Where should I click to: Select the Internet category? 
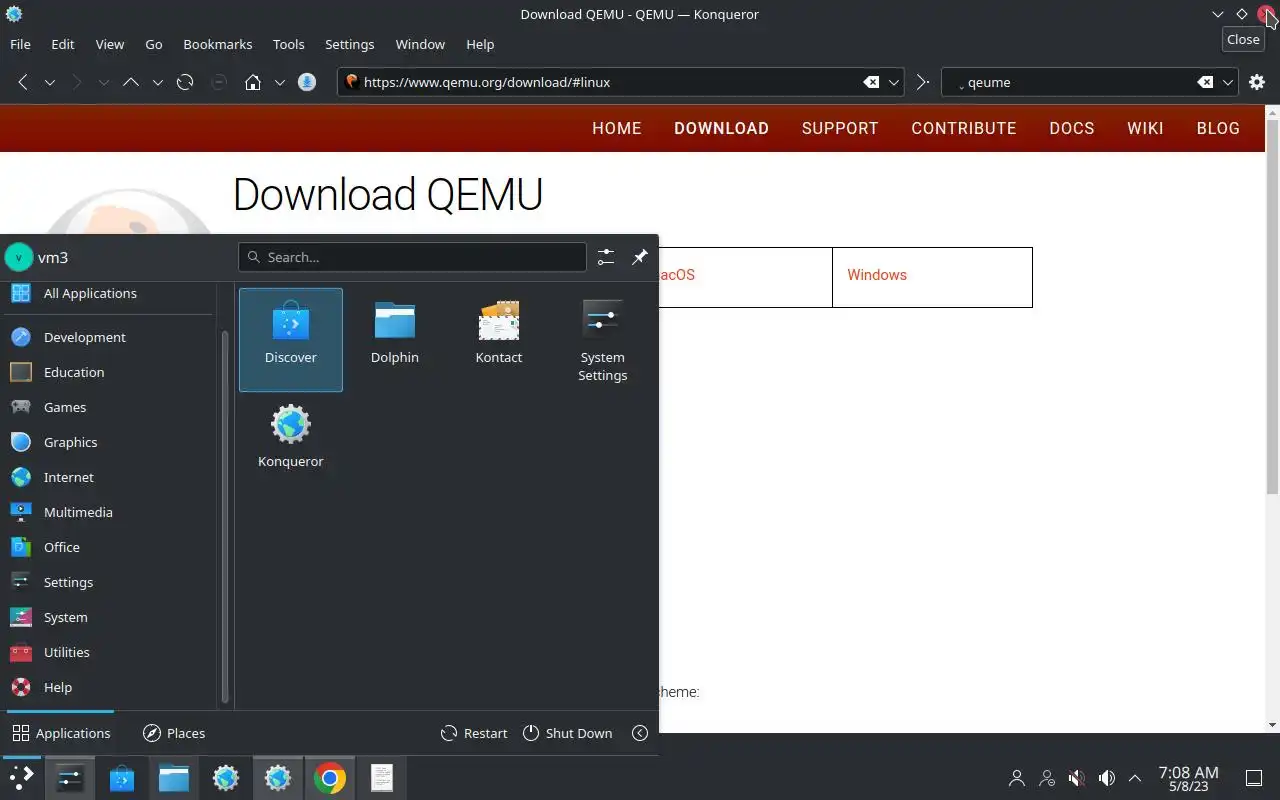[x=108, y=477]
